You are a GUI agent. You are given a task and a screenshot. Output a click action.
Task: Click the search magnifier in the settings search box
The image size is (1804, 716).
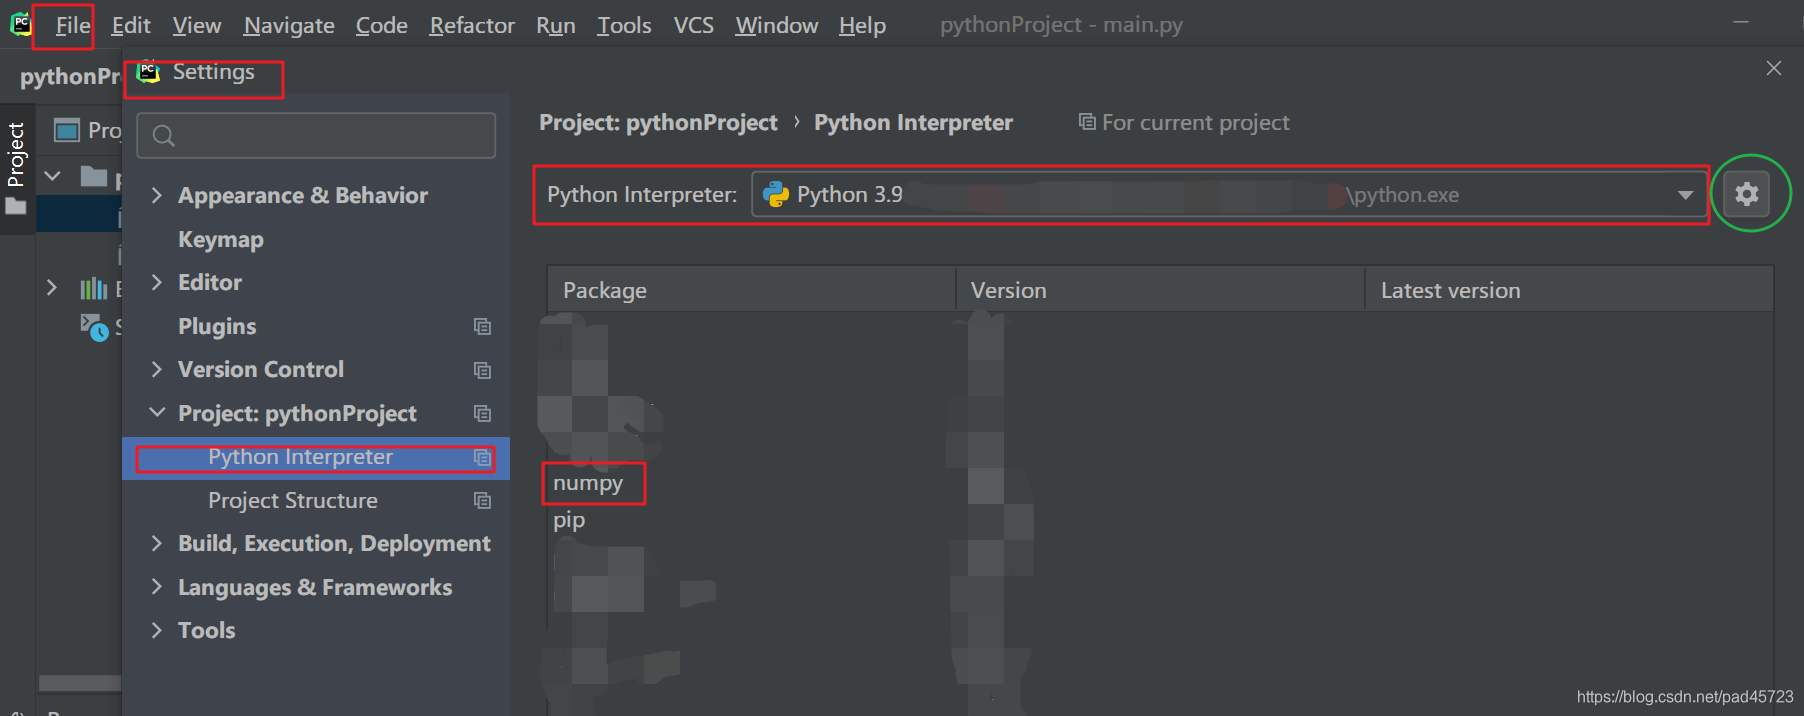pyautogui.click(x=164, y=135)
